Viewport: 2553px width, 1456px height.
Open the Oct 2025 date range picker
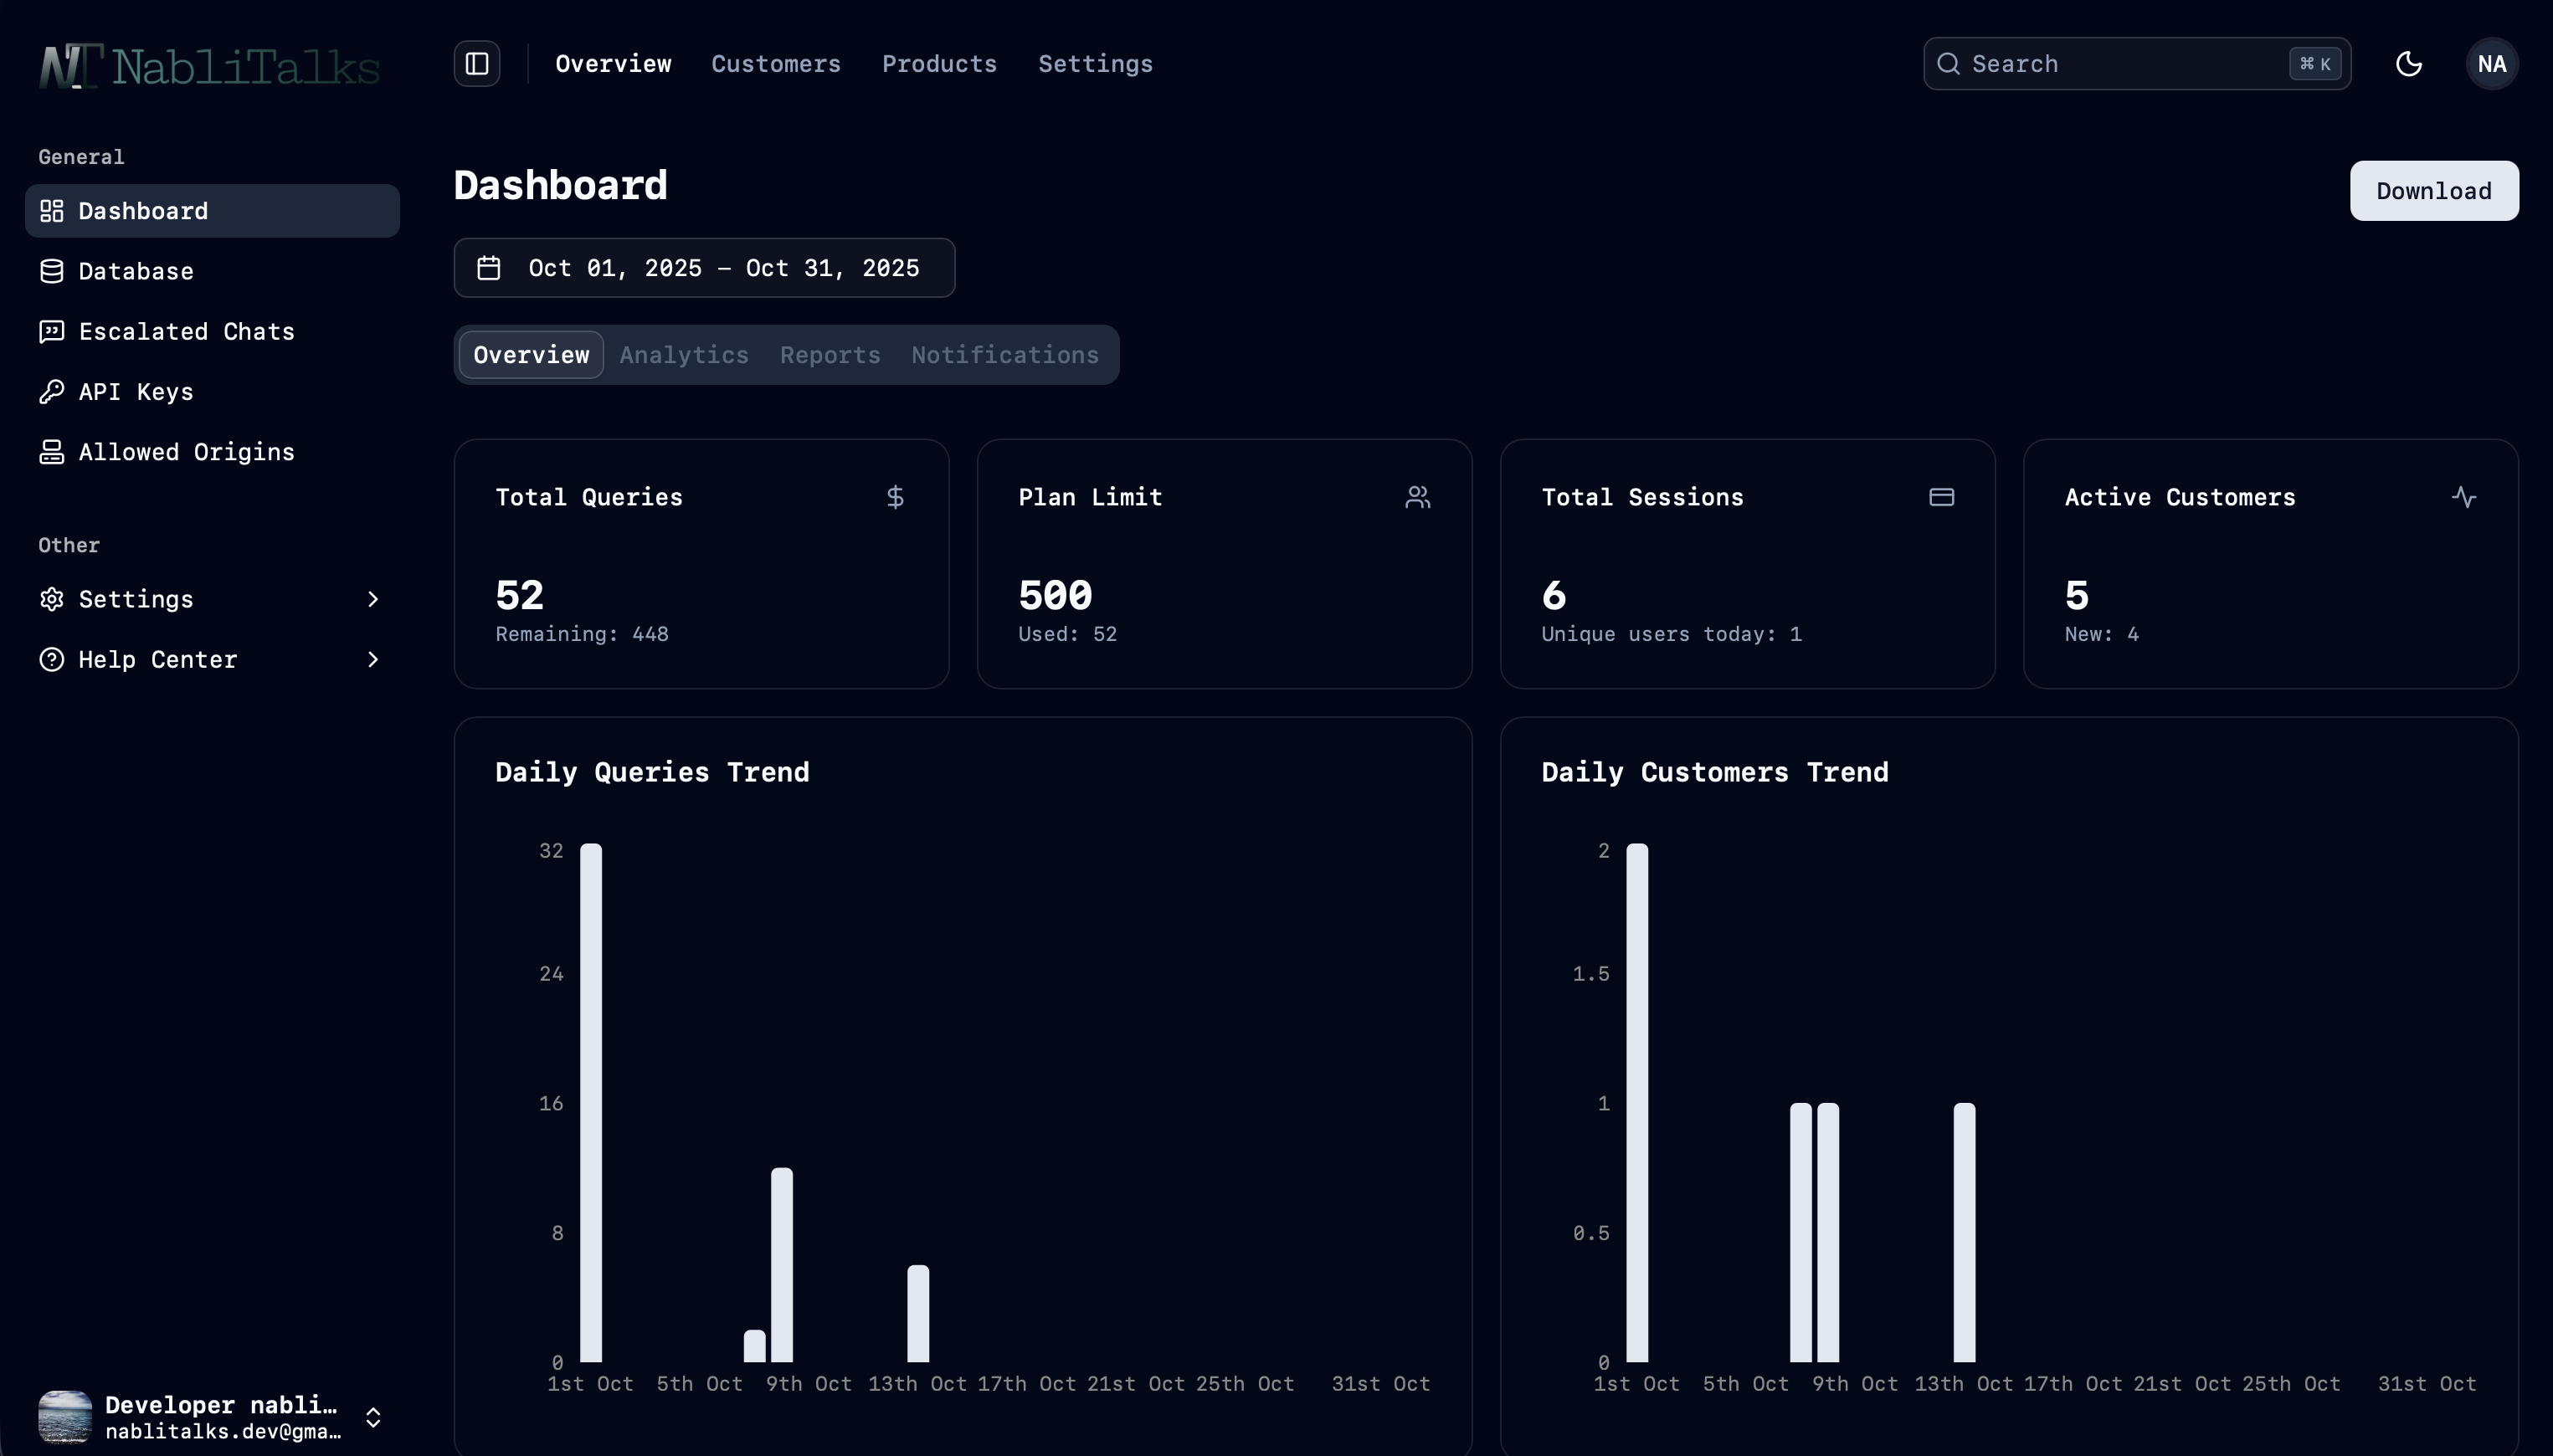click(704, 268)
